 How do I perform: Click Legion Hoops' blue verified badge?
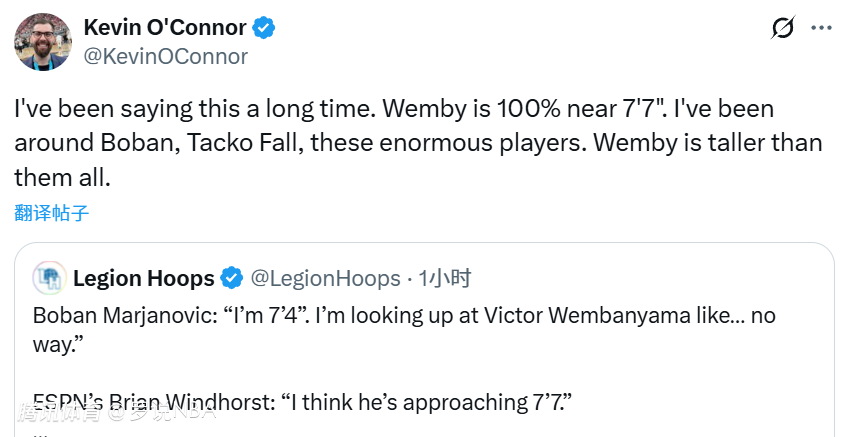tap(231, 277)
